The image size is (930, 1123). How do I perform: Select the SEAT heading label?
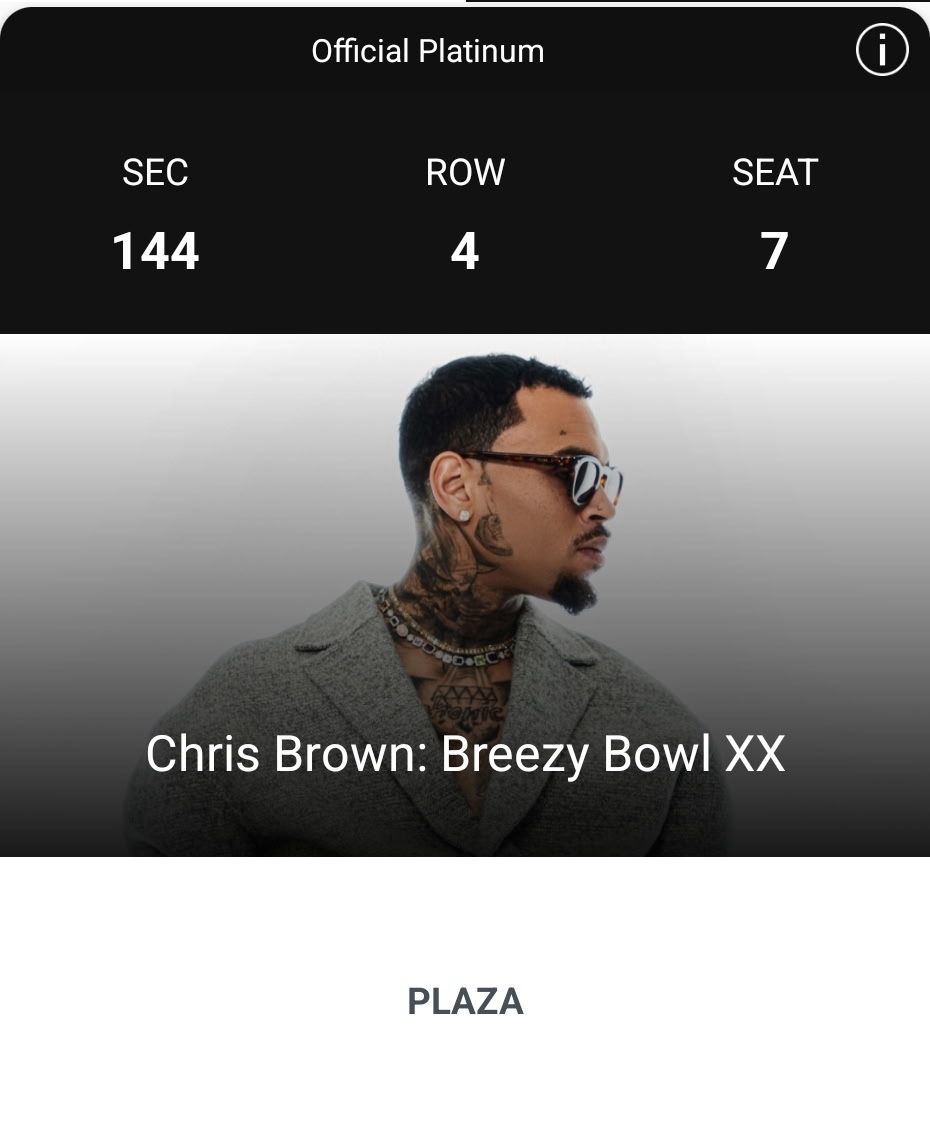click(x=775, y=173)
